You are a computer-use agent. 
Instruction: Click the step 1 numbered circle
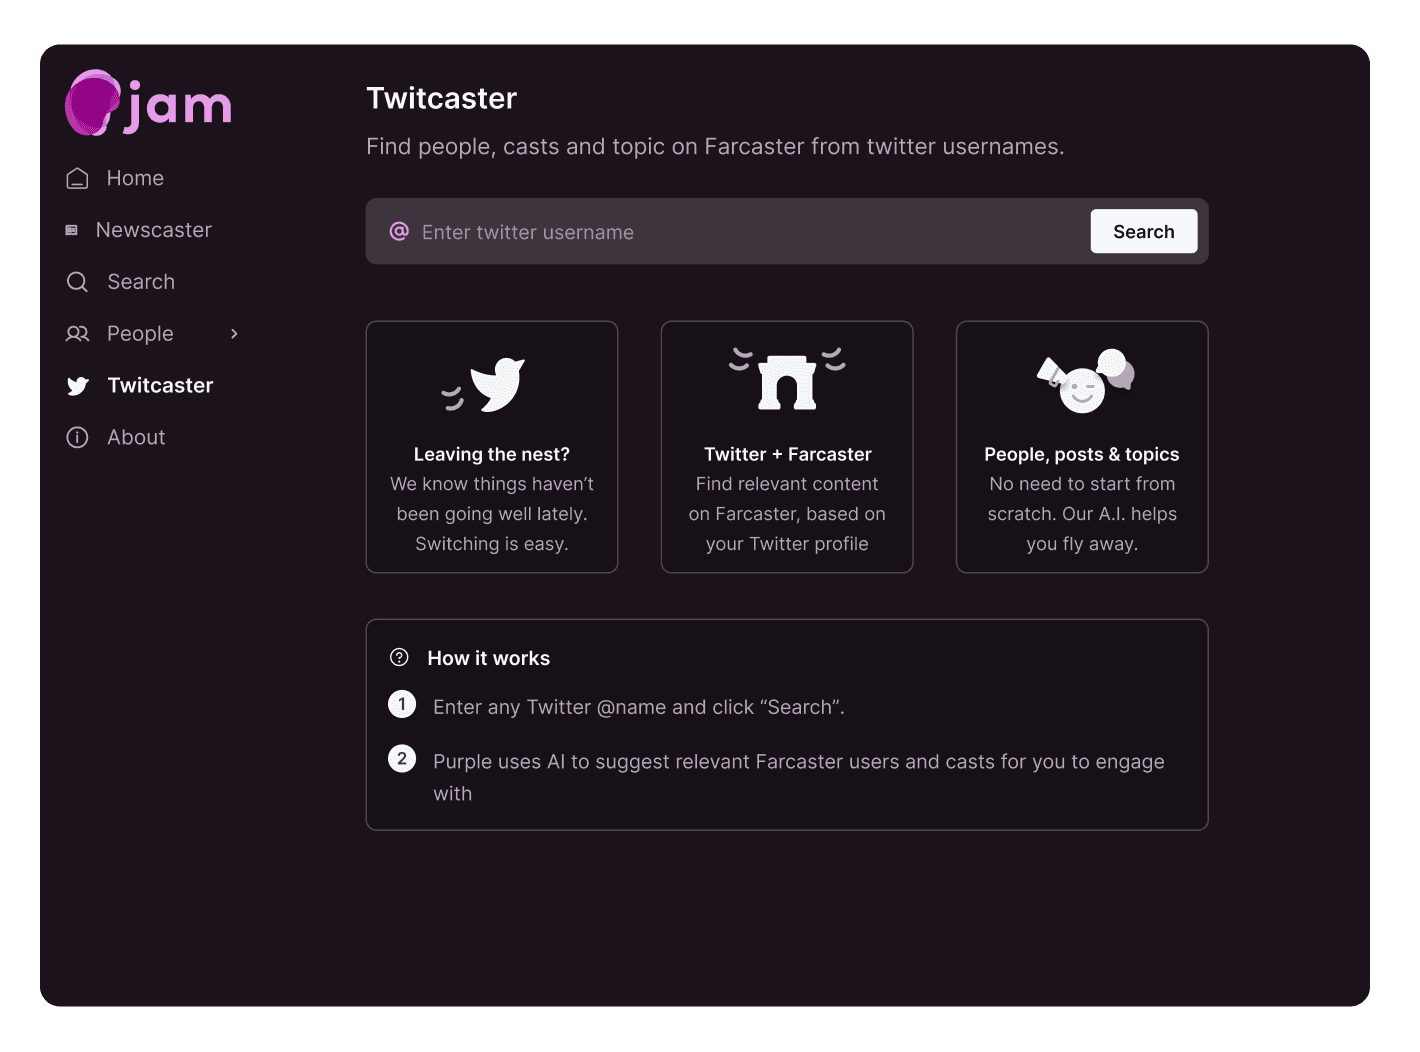(402, 704)
